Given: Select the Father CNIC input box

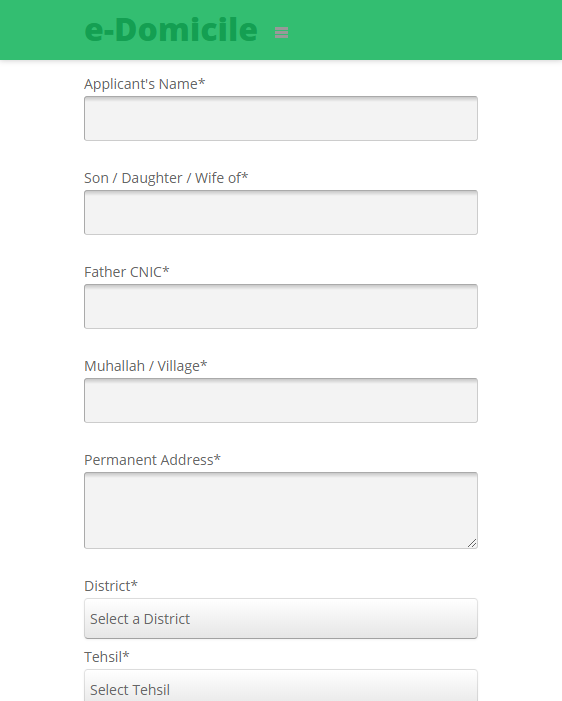Looking at the screenshot, I should [x=281, y=306].
